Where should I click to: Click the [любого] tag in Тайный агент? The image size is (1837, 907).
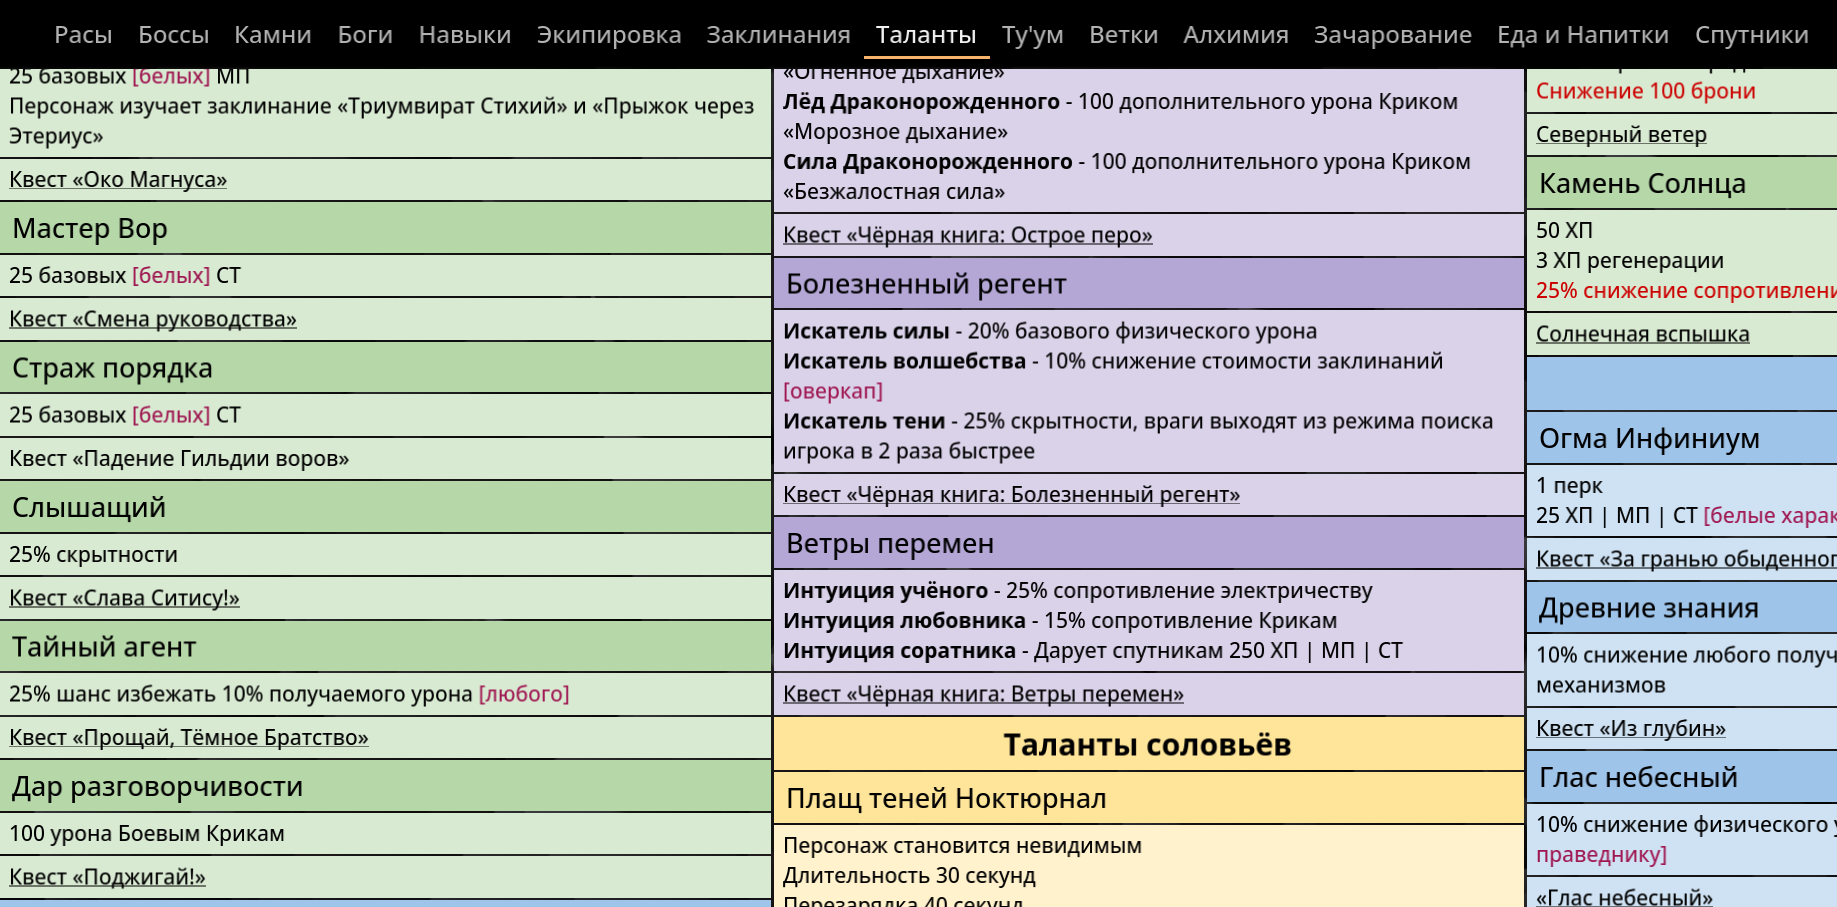[524, 694]
